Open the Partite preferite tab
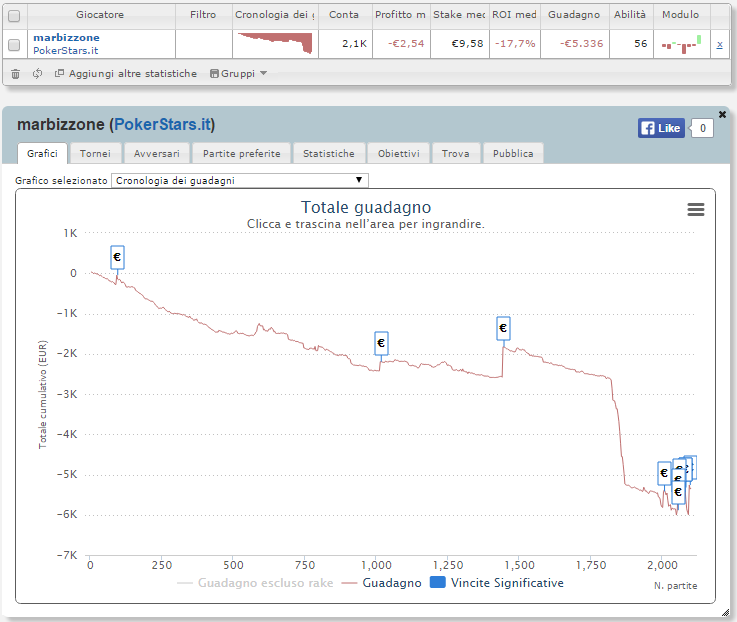737x622 pixels. point(242,154)
